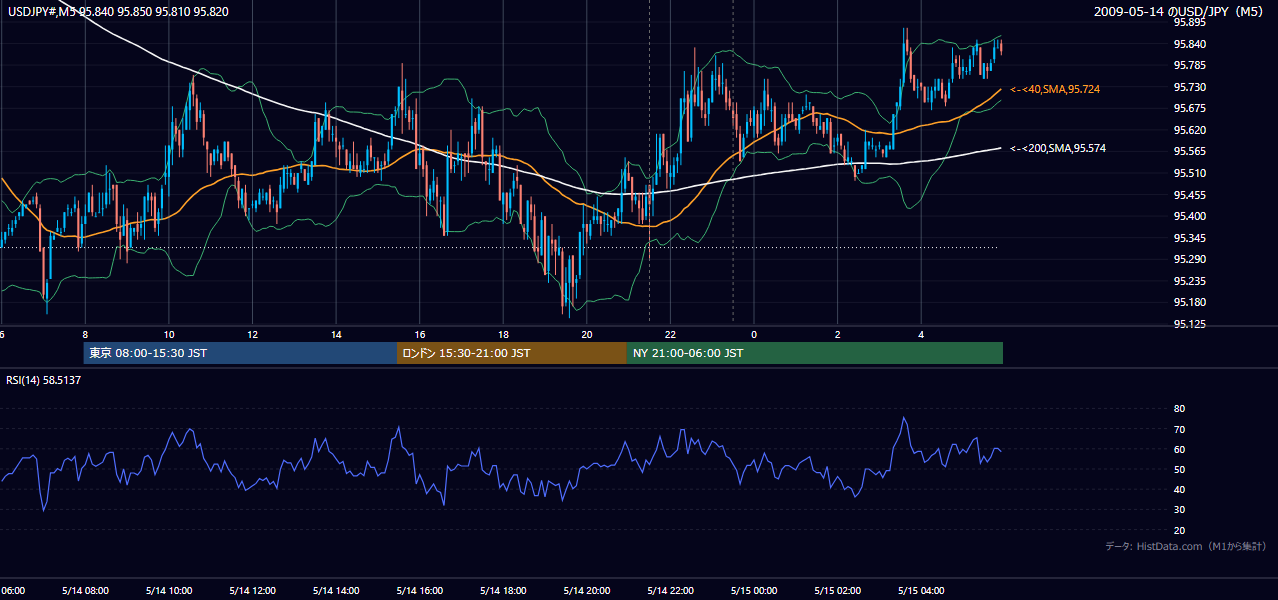Click hour tick 10 under price chart

coord(169,334)
